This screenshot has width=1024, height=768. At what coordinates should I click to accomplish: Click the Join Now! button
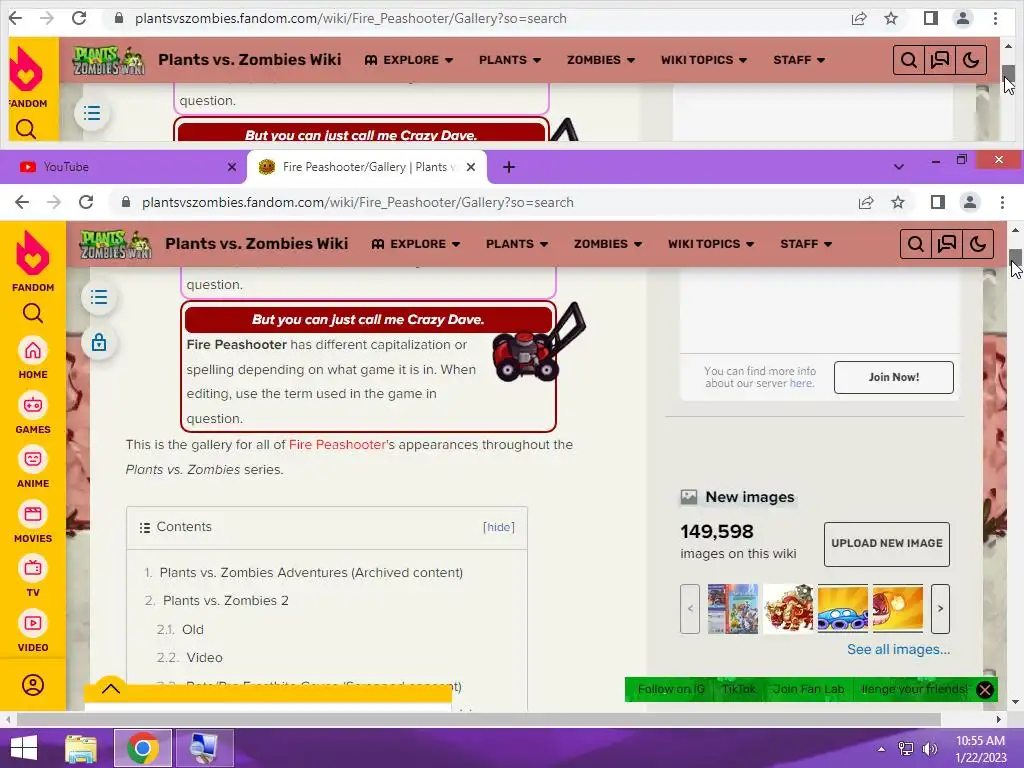(x=893, y=377)
